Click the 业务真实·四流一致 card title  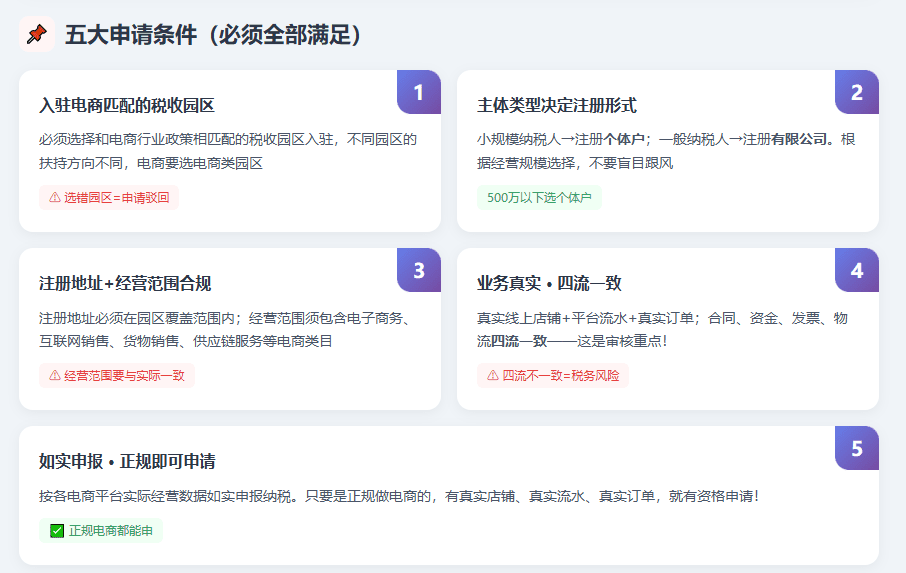(x=549, y=284)
